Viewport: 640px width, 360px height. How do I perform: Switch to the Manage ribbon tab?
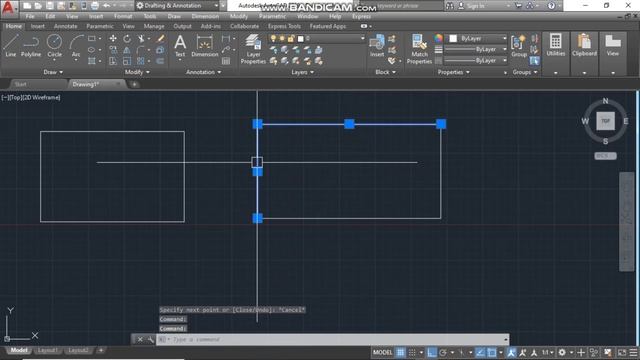tap(154, 26)
